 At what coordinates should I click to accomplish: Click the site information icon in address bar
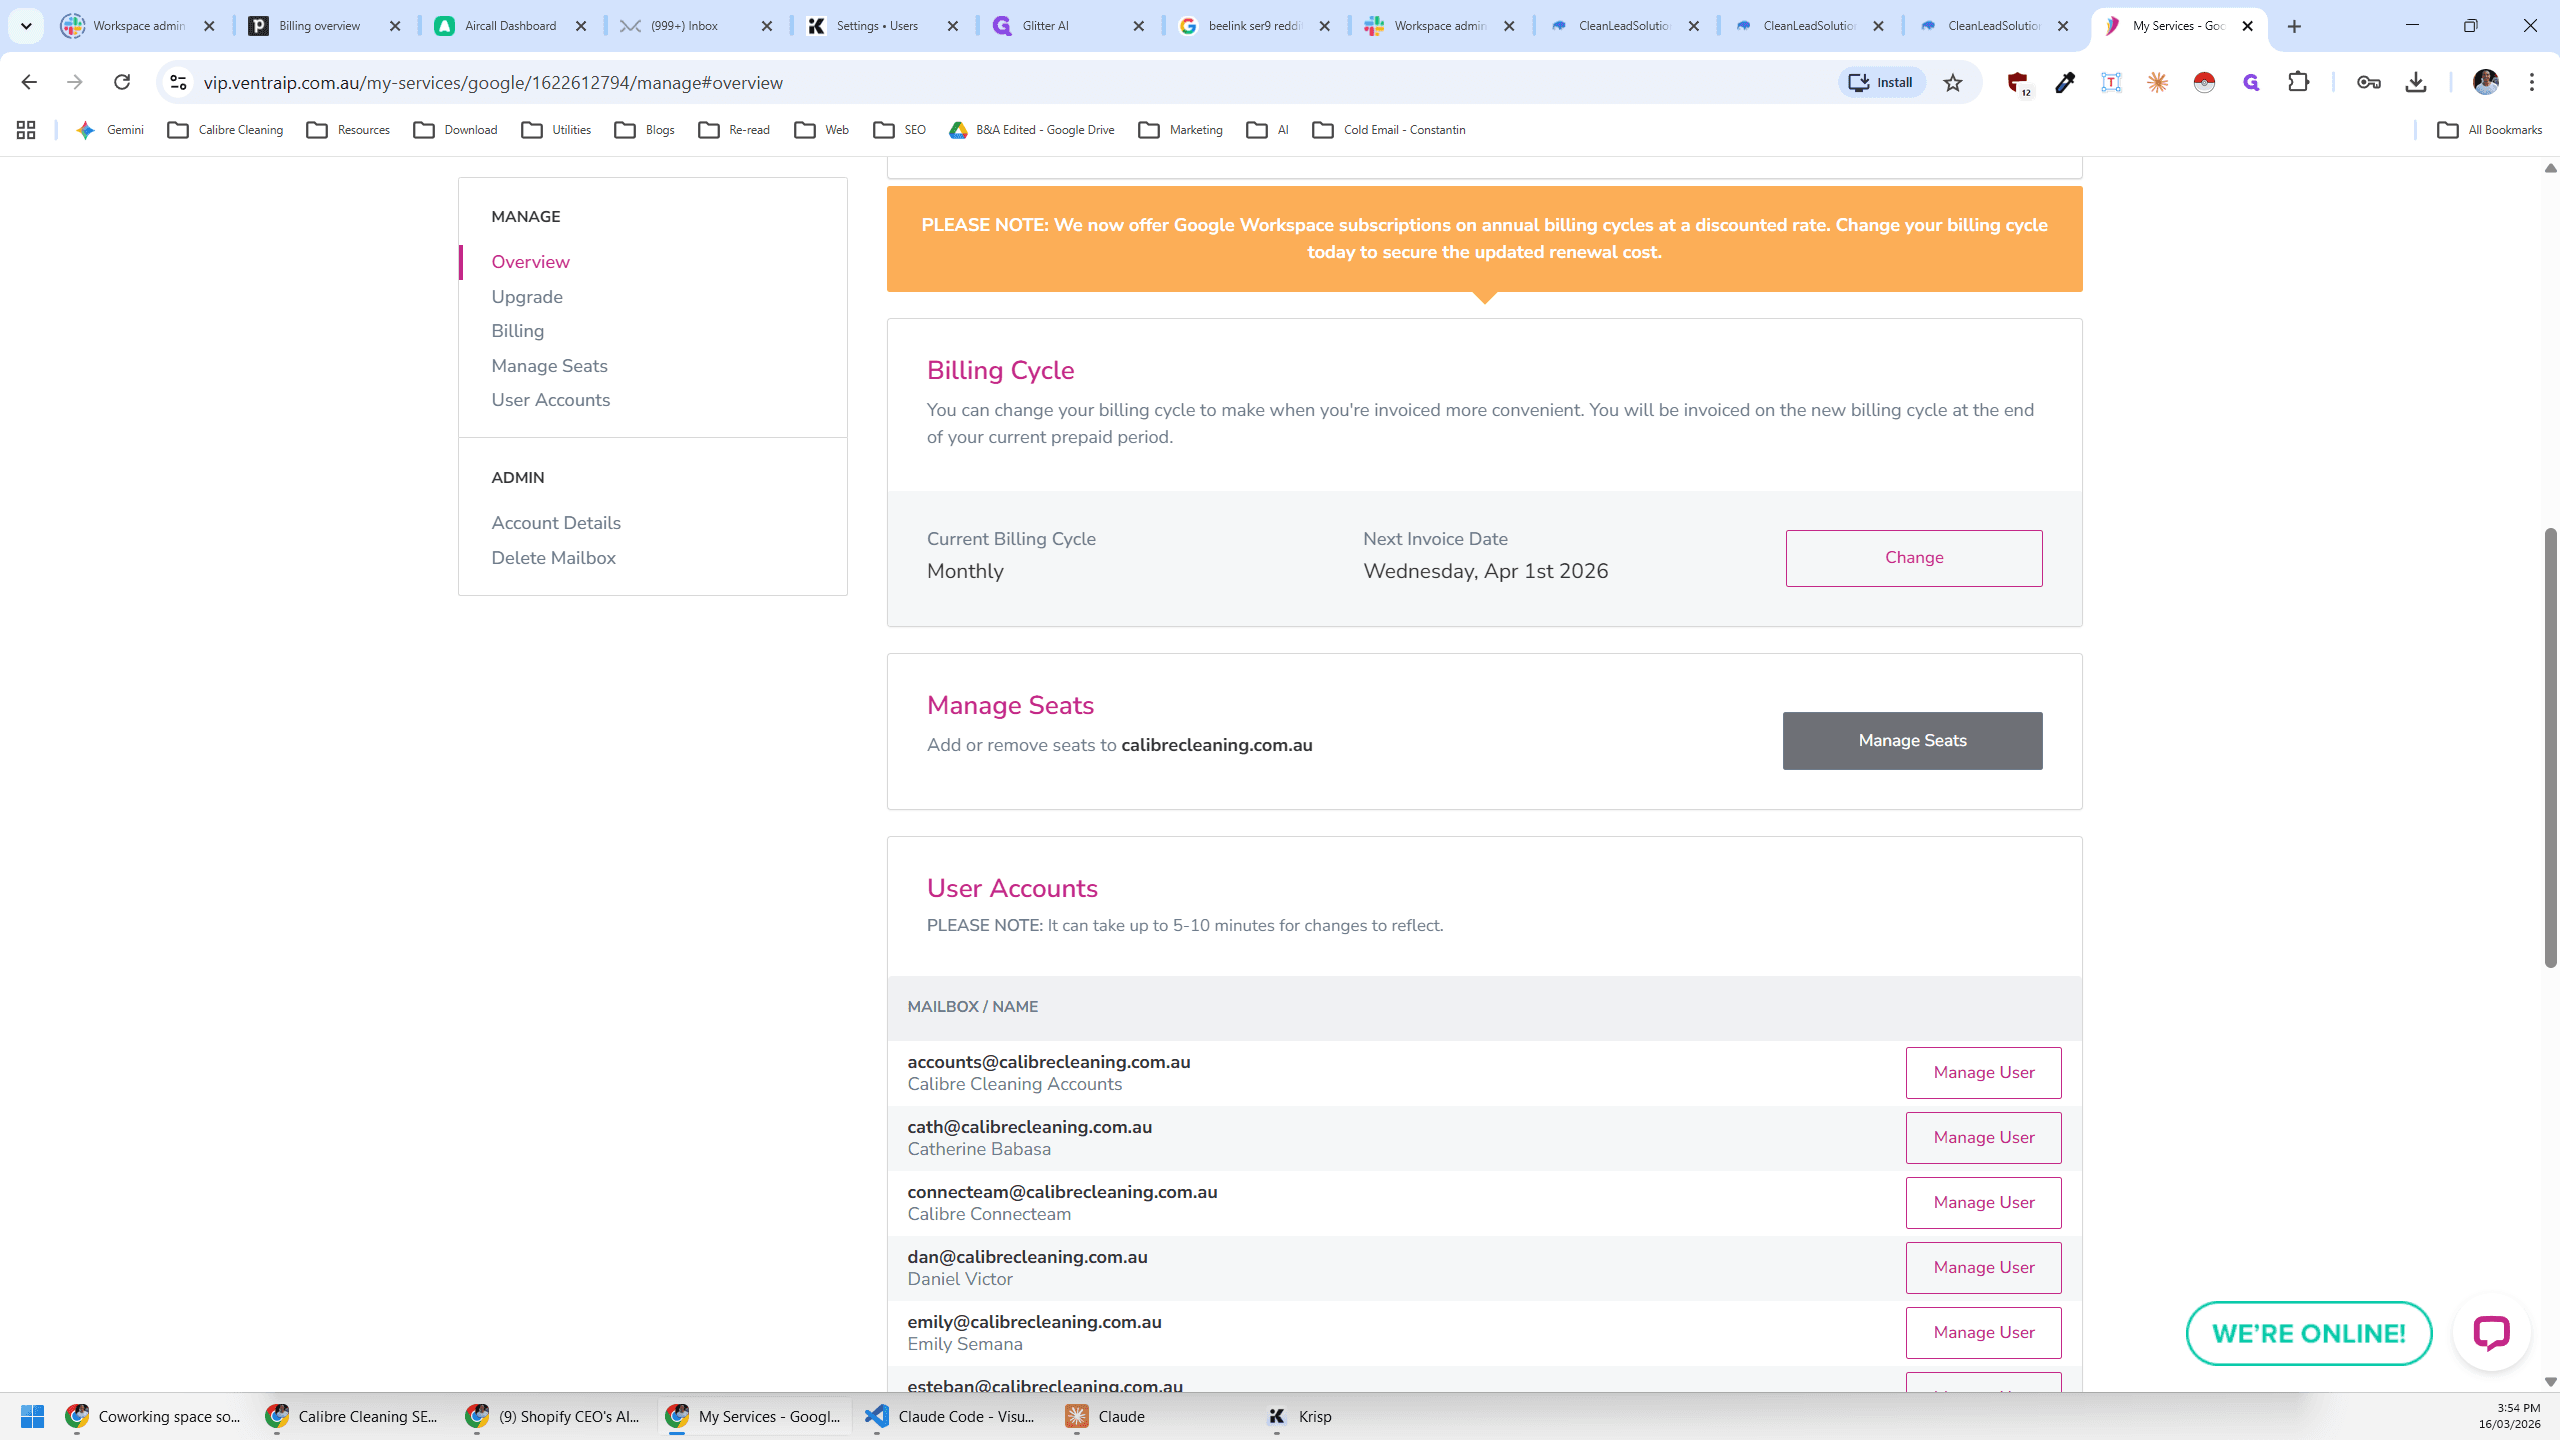178,82
